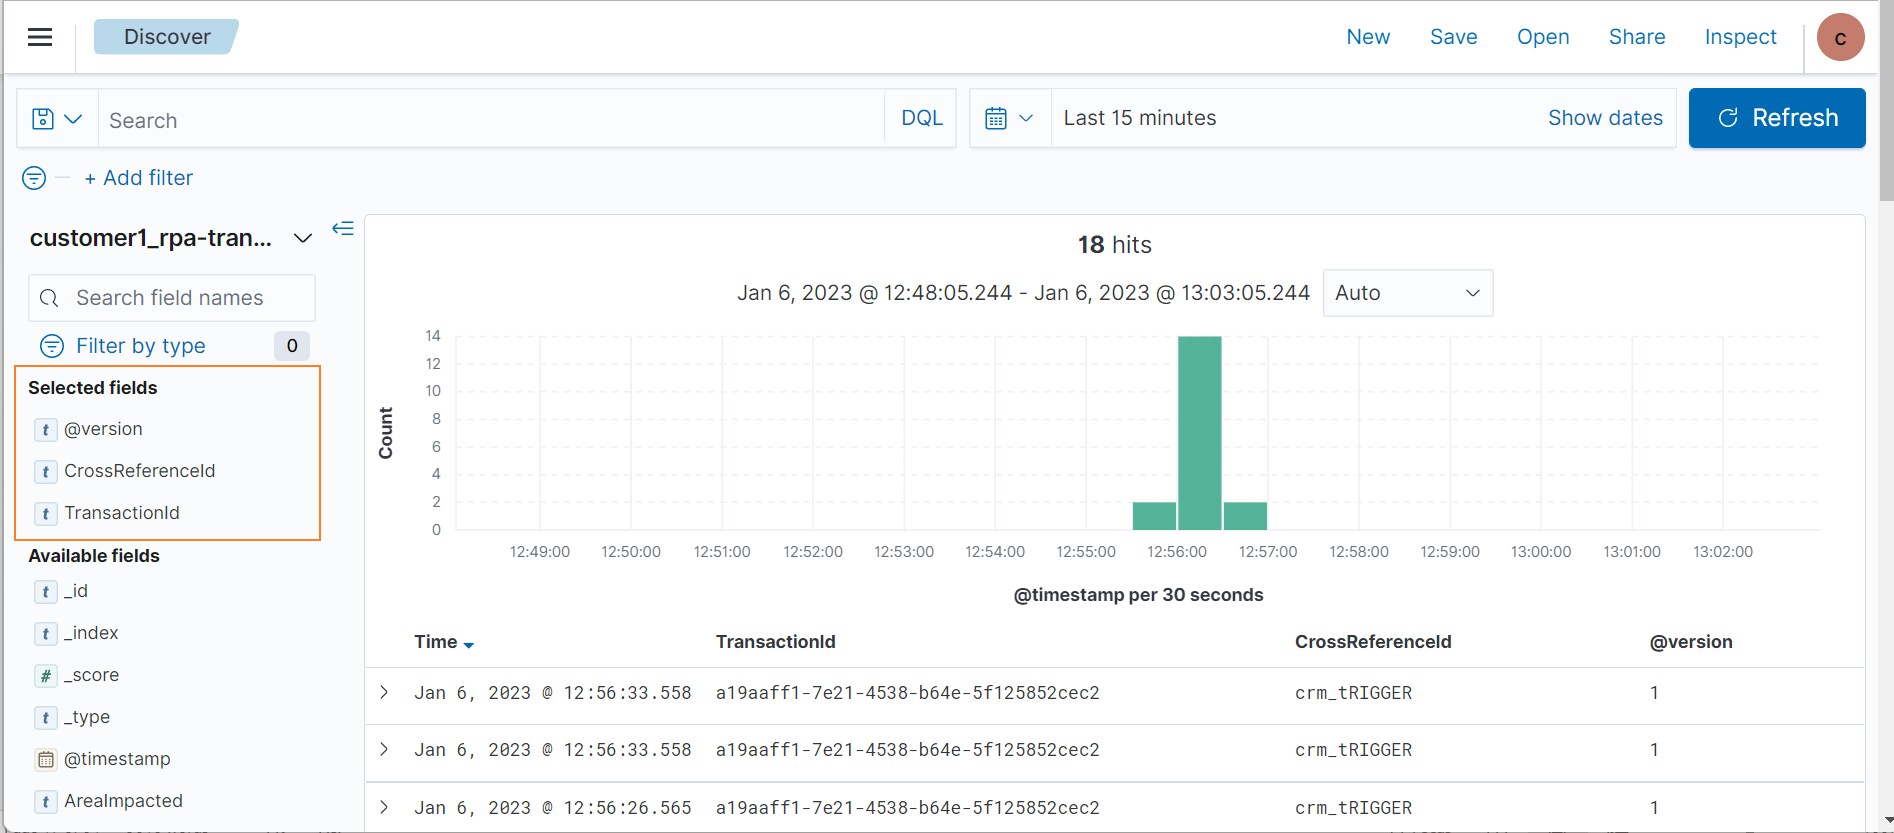Click the Show dates link
The width and height of the screenshot is (1894, 833).
point(1605,118)
